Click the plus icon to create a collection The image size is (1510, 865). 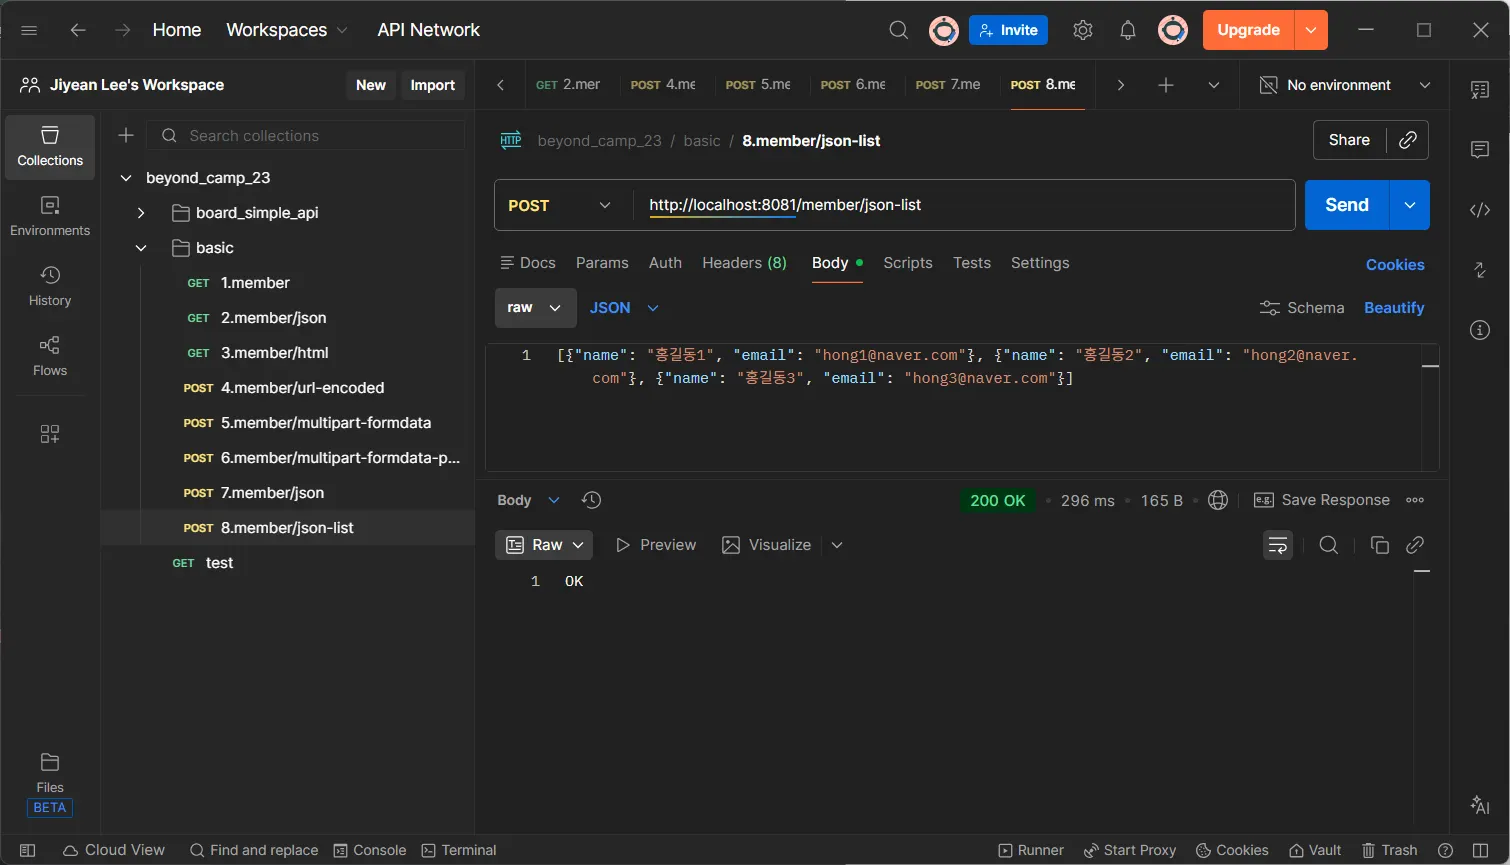126,135
